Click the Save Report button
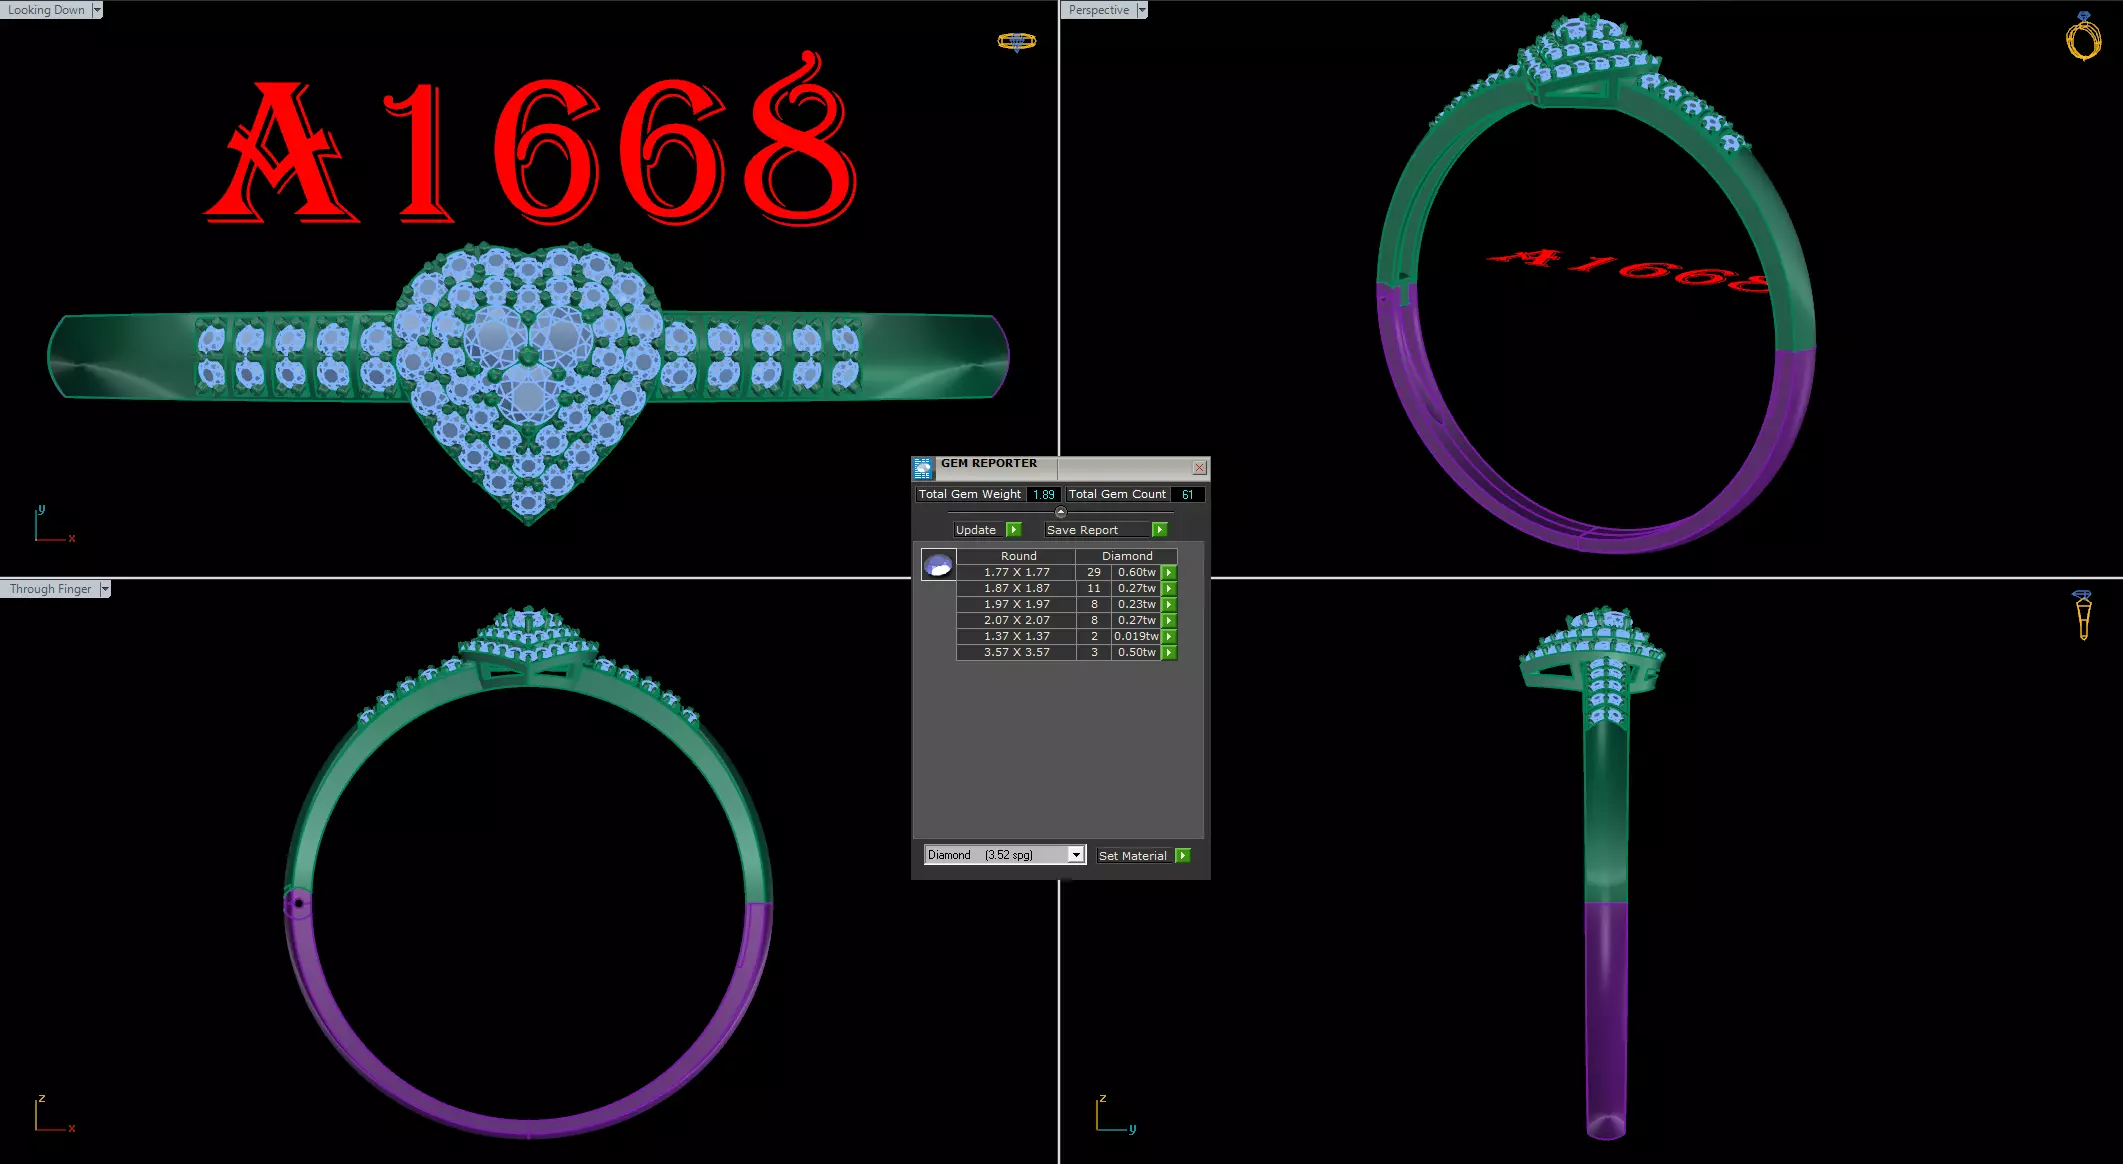 (x=1097, y=530)
